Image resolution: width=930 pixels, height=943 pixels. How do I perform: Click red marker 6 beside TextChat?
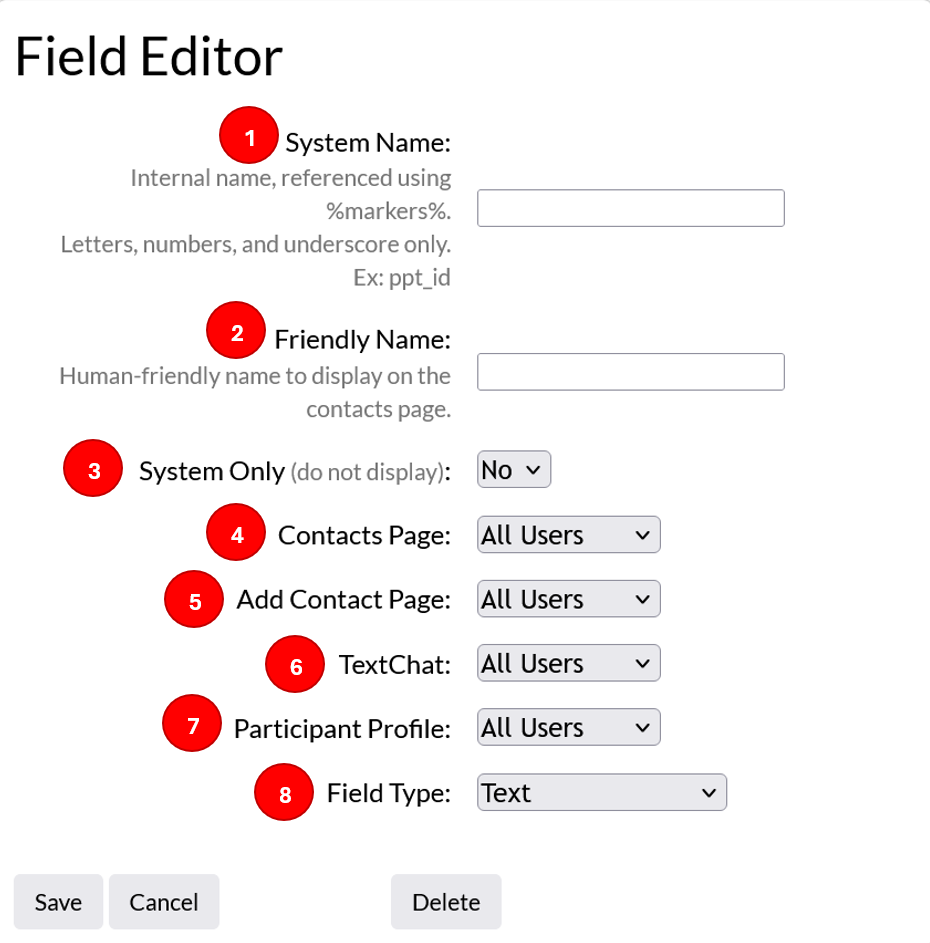click(x=295, y=664)
